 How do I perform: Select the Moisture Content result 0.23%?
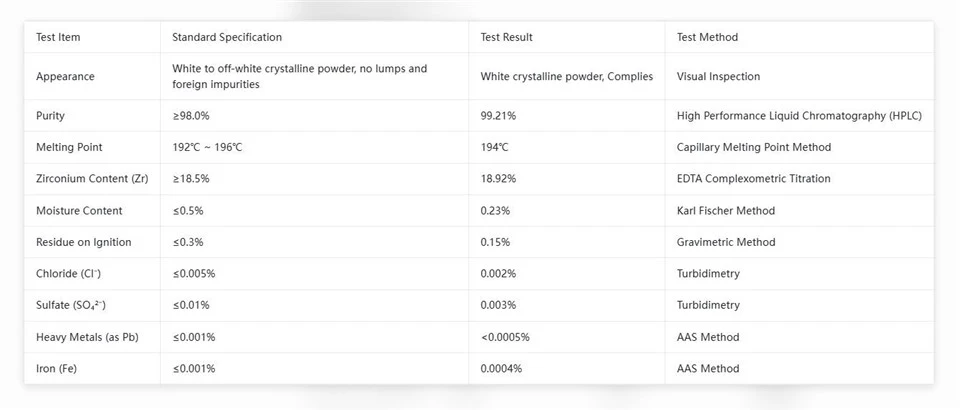coord(495,211)
